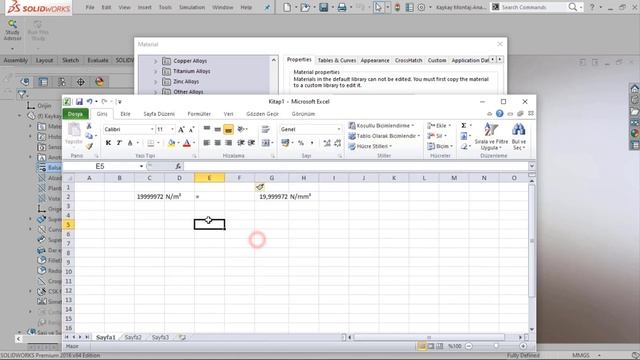This screenshot has height=360, width=640.
Task: Toggle align text right
Action: (x=228, y=143)
